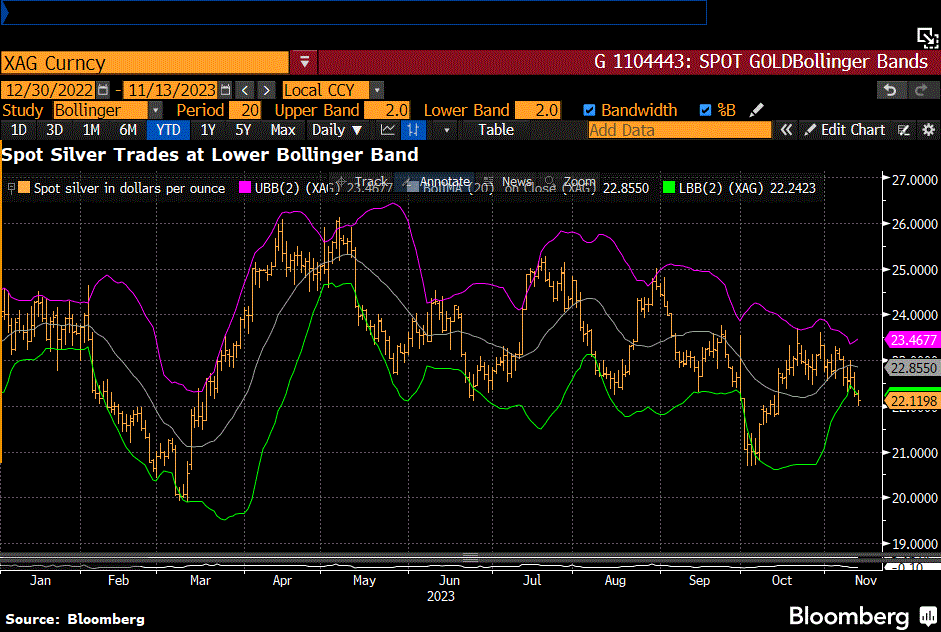Click the pencil icon beside %B

pos(757,110)
